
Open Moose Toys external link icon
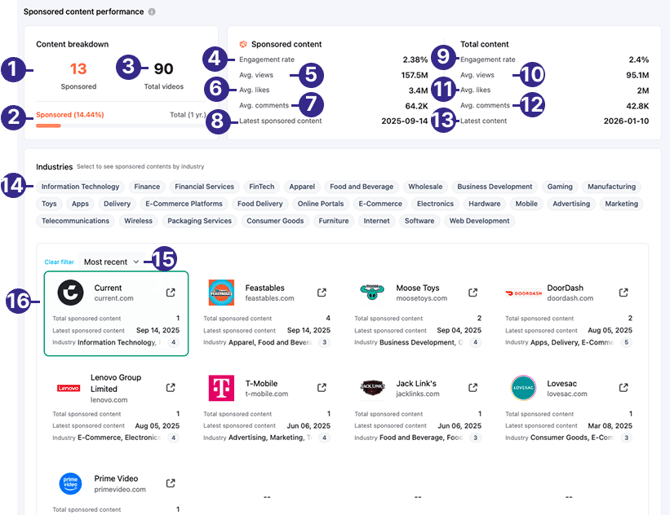coord(472,292)
